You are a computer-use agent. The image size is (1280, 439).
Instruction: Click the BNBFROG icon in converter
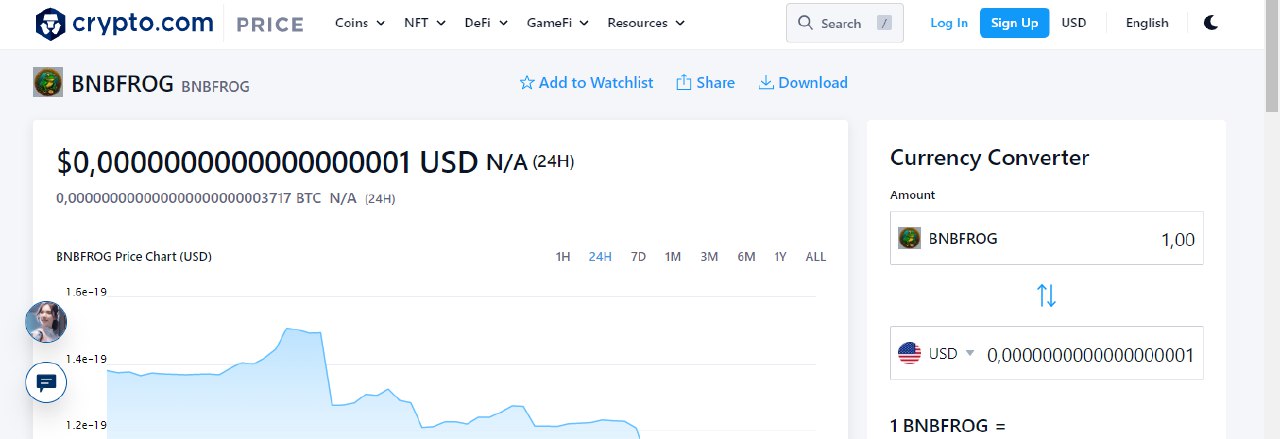tap(909, 238)
